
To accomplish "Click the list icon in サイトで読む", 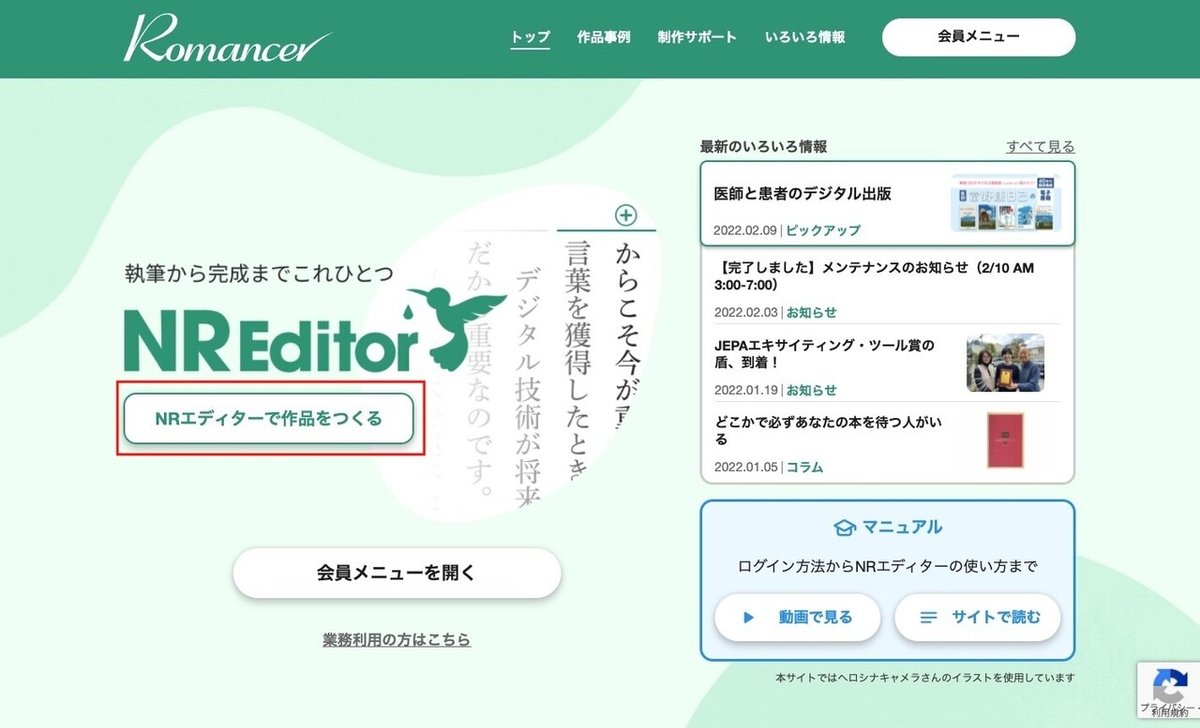I will click(928, 617).
